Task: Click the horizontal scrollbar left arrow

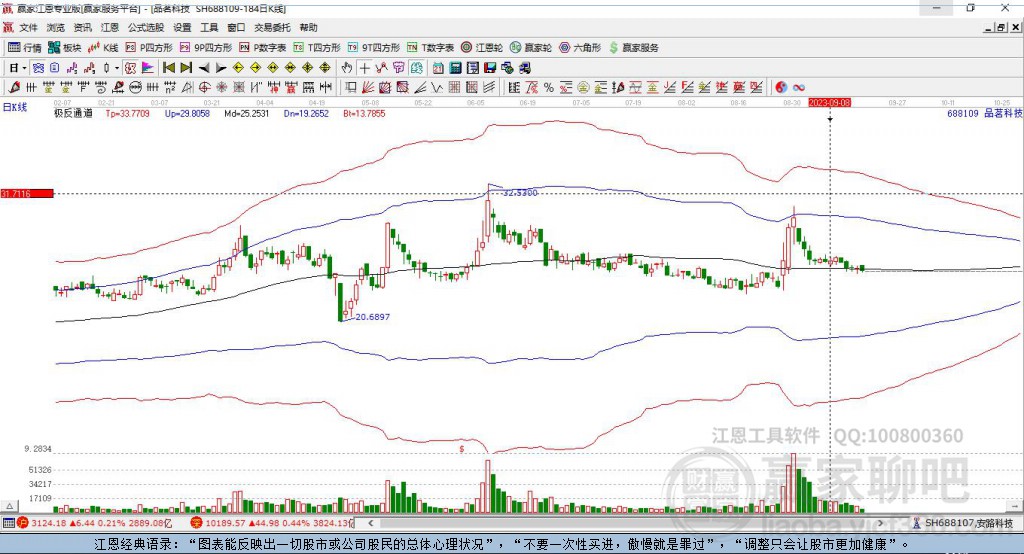Action: point(370,523)
